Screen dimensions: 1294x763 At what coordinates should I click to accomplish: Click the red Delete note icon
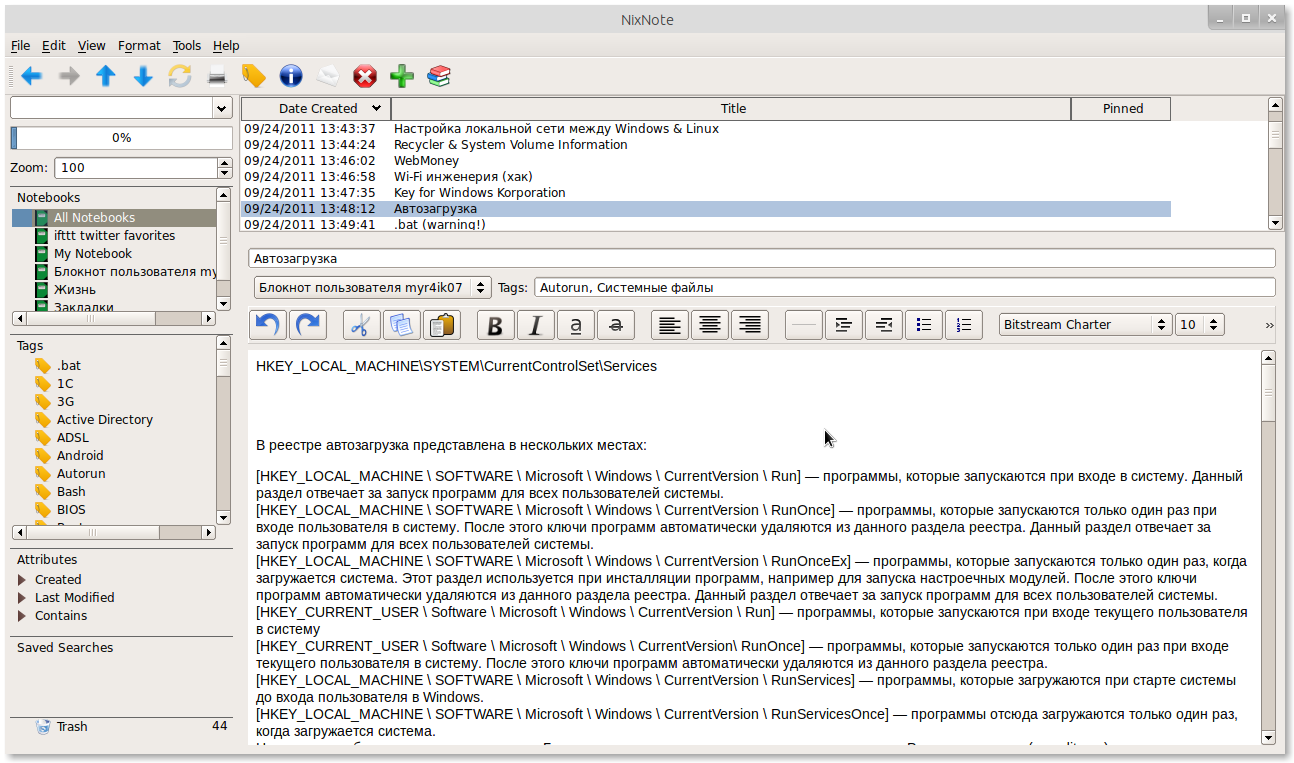click(365, 76)
